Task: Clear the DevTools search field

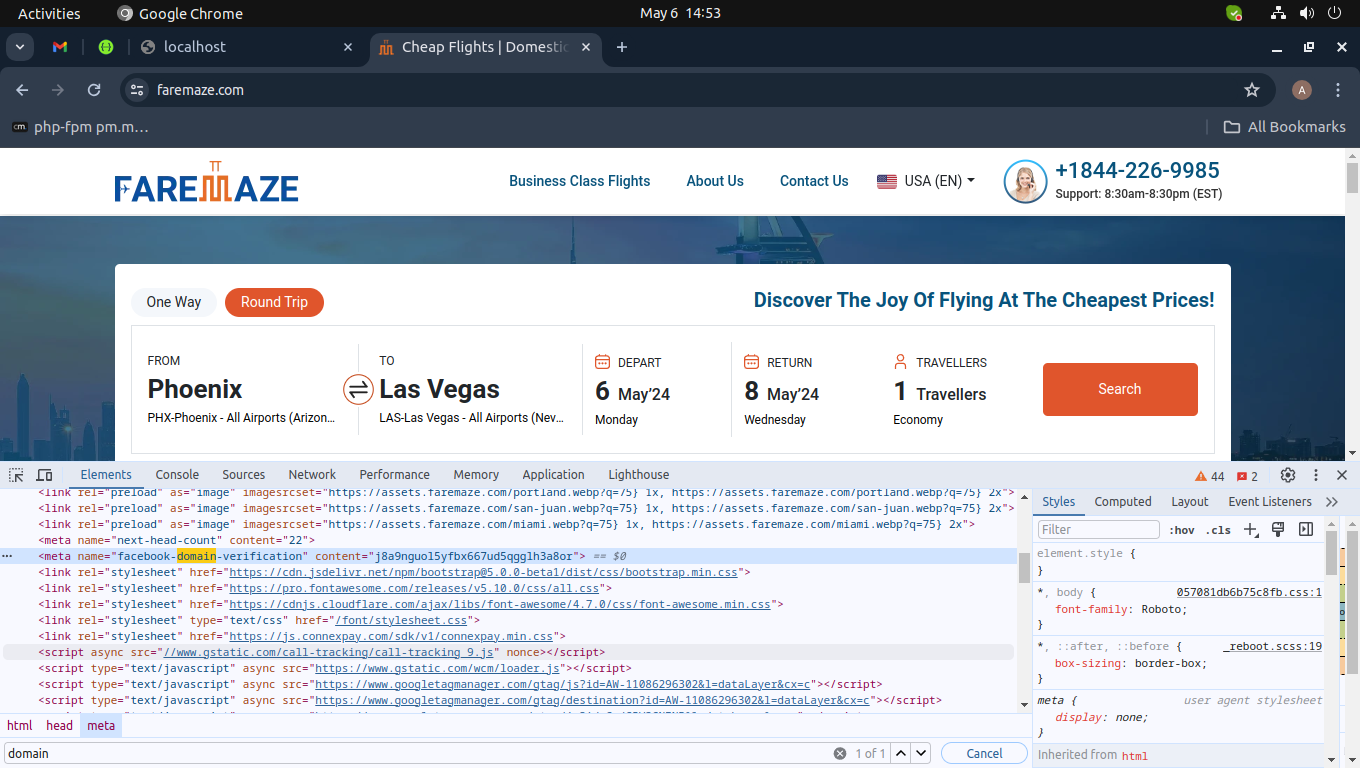Action: (840, 753)
